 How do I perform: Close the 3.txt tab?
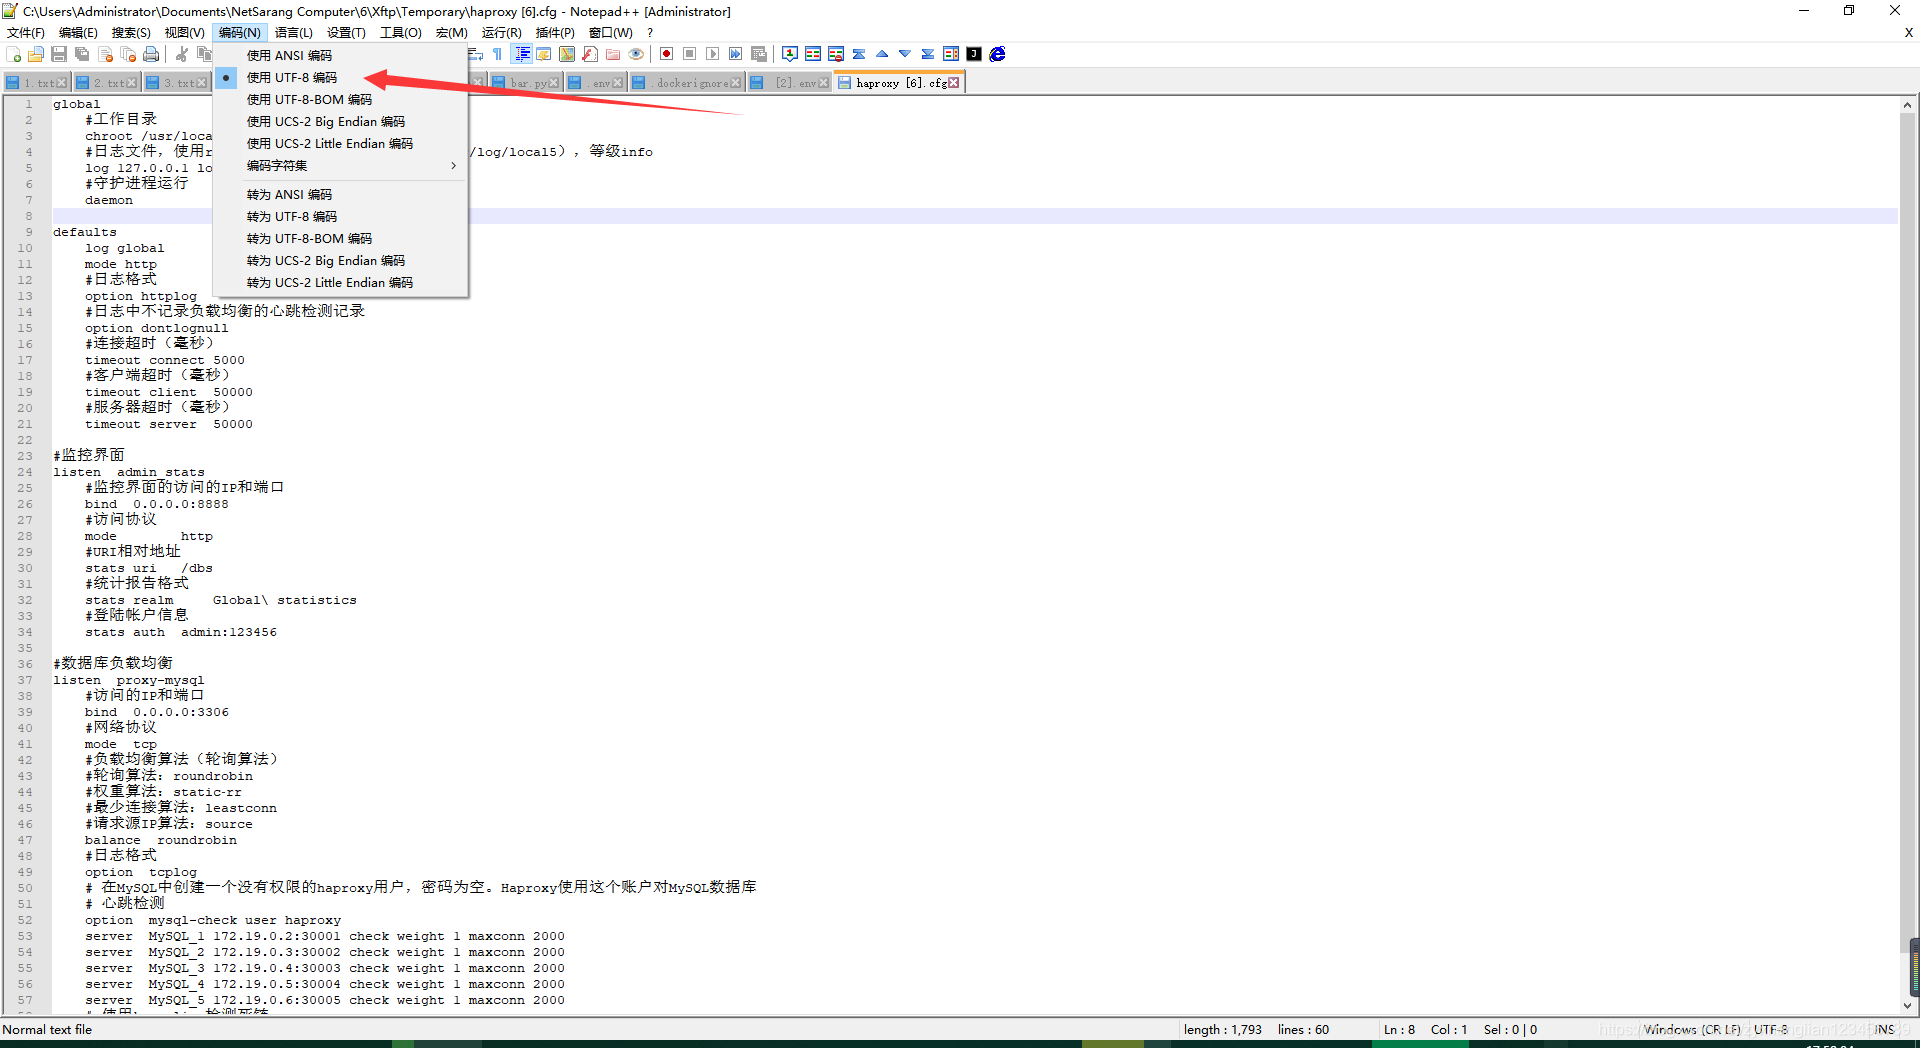(202, 83)
